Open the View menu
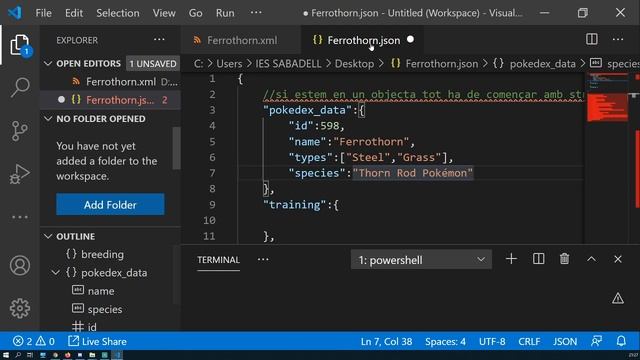This screenshot has height=360, width=640. click(164, 13)
